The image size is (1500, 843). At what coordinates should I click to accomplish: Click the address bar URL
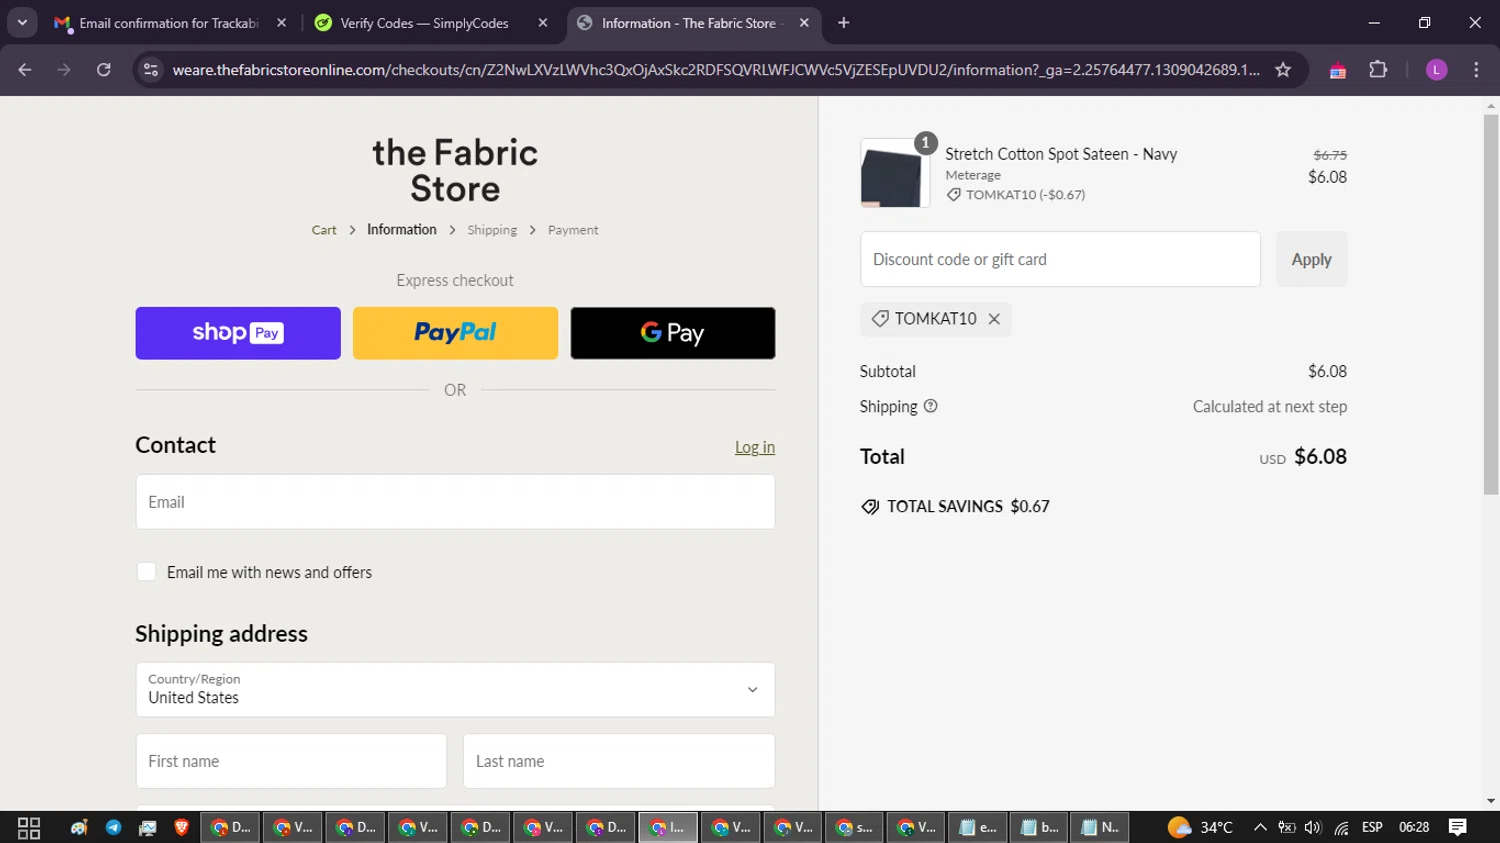715,70
